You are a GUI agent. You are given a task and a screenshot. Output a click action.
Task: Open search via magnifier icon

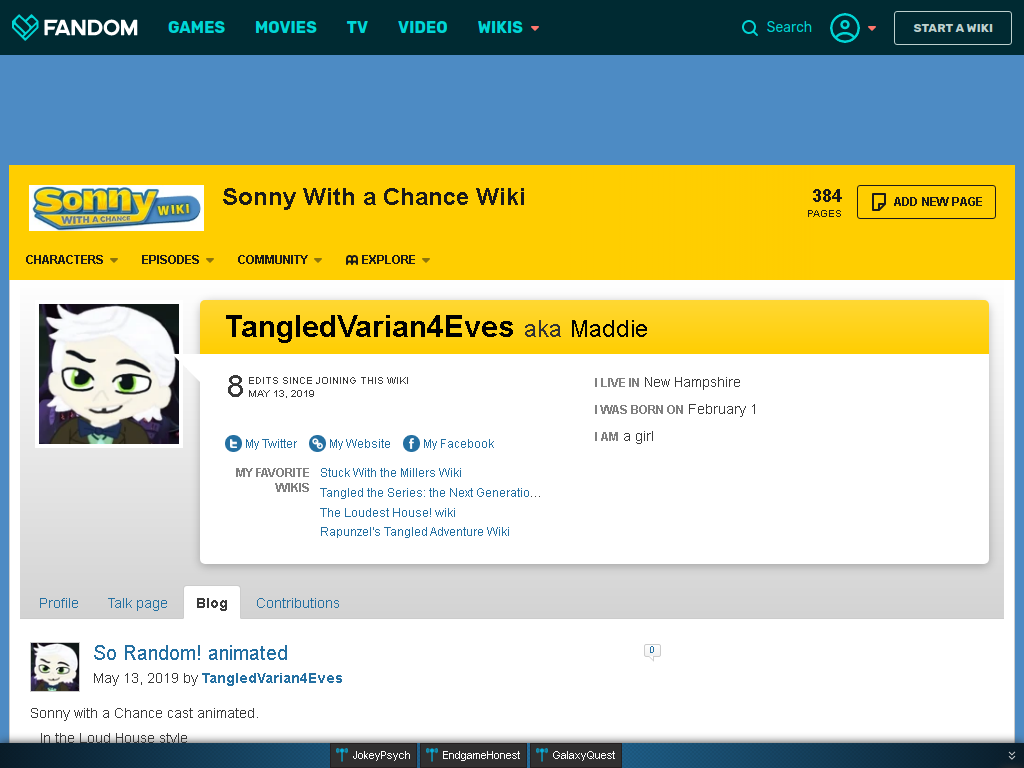pyautogui.click(x=750, y=27)
